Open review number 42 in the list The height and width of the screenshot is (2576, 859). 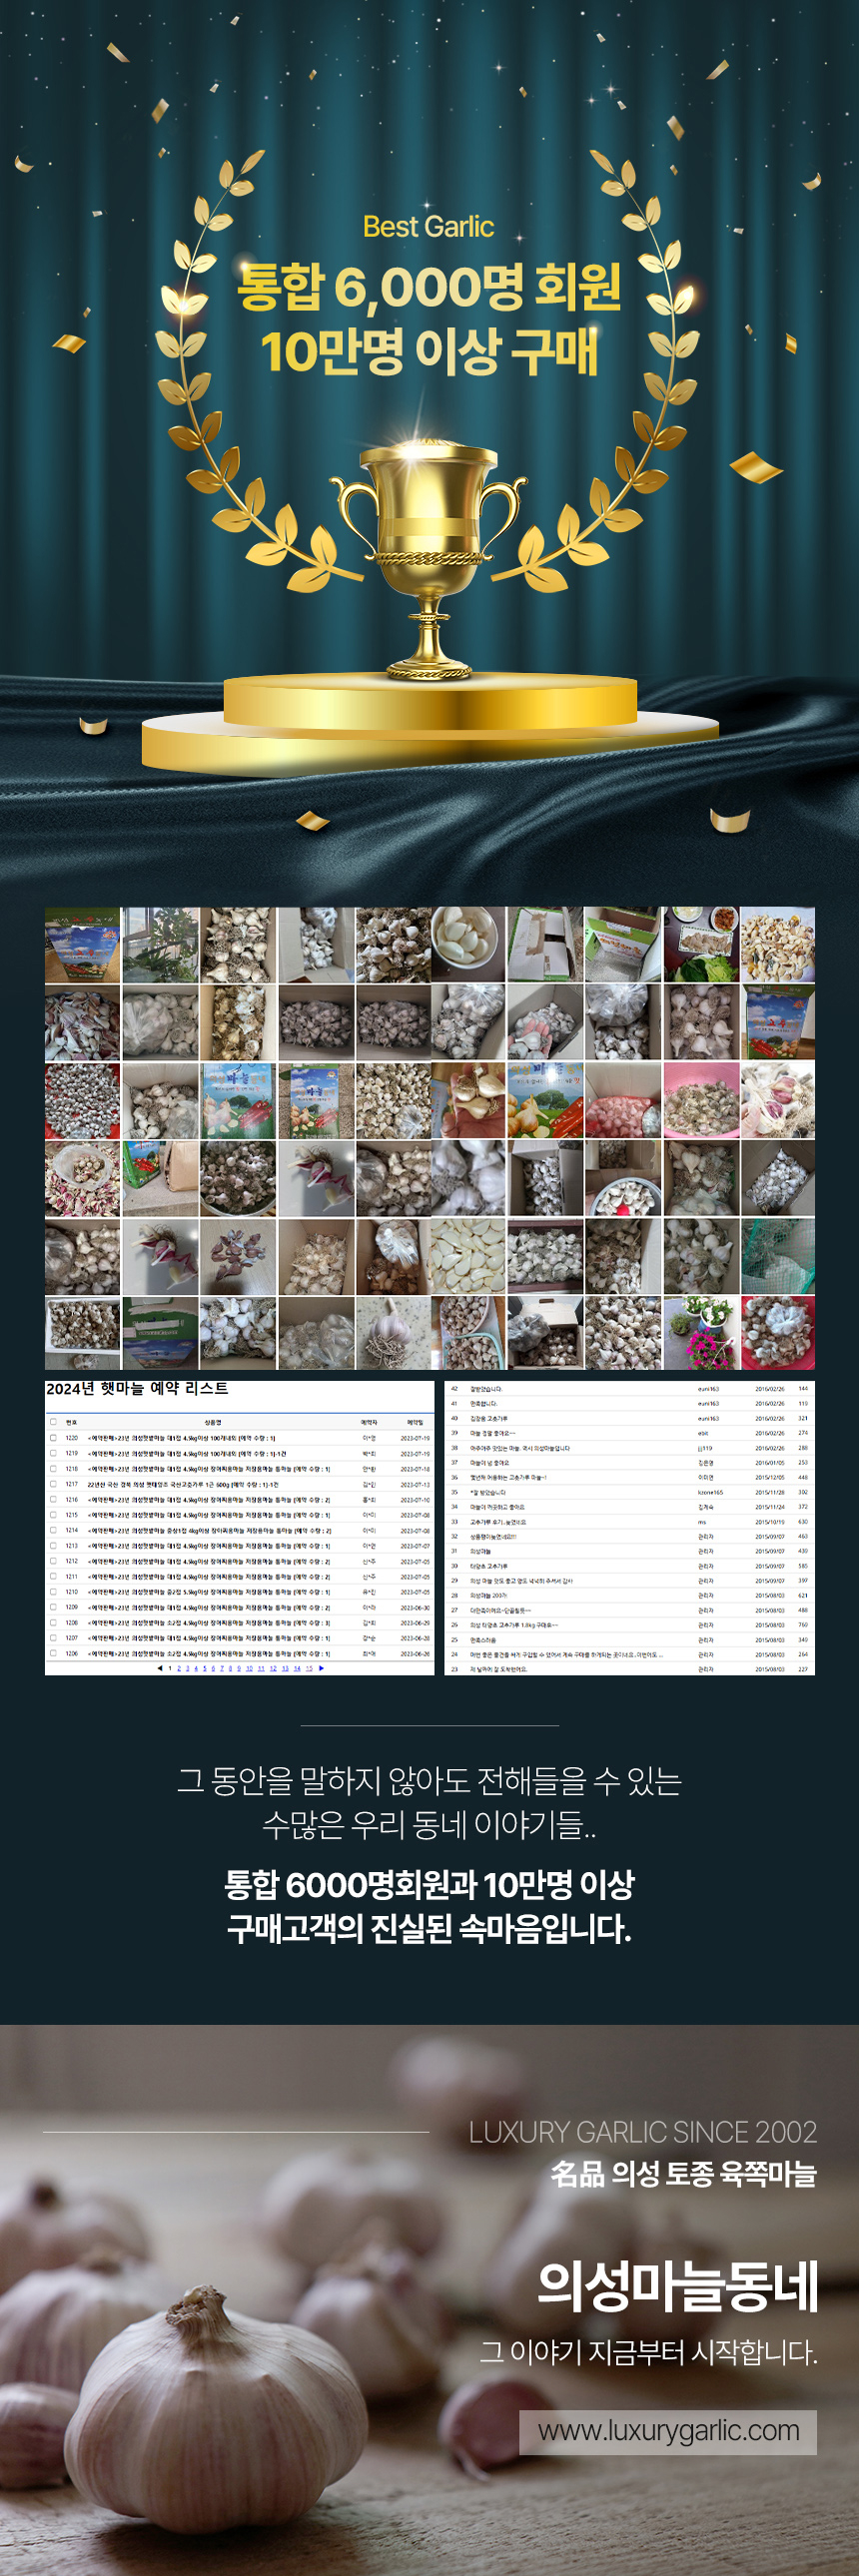[486, 1389]
